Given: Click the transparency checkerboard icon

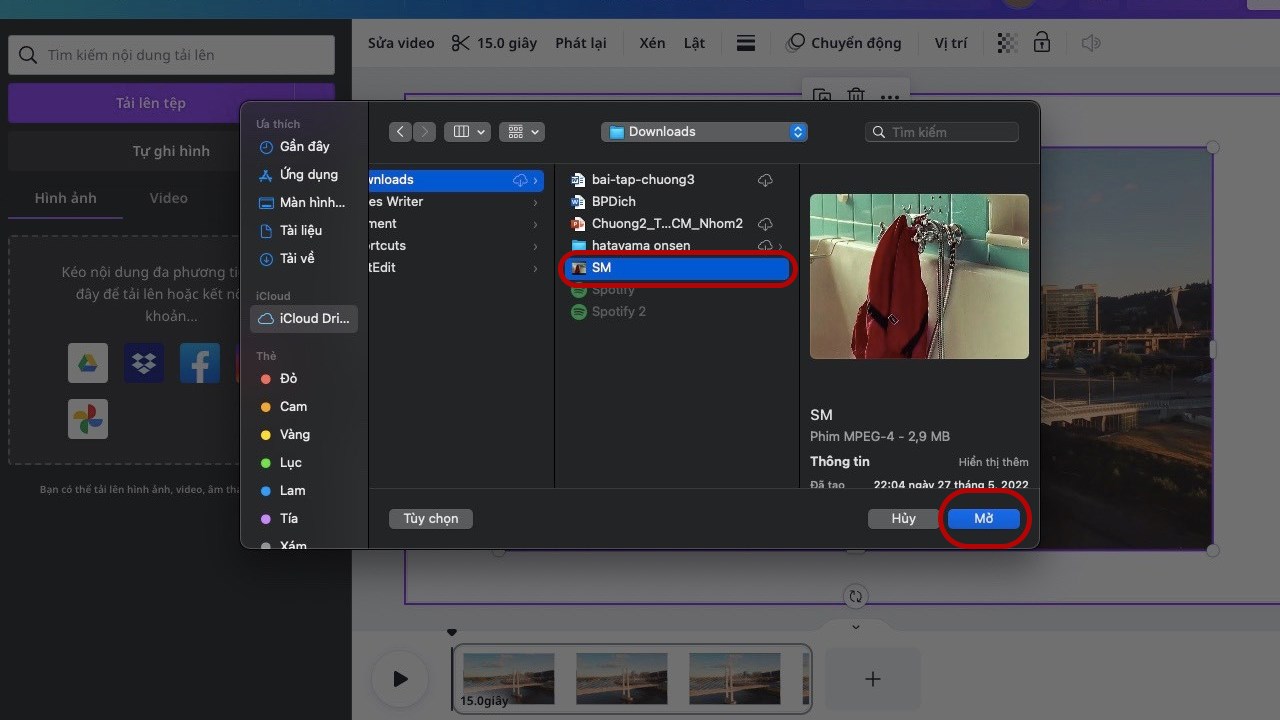Looking at the screenshot, I should tap(1009, 43).
